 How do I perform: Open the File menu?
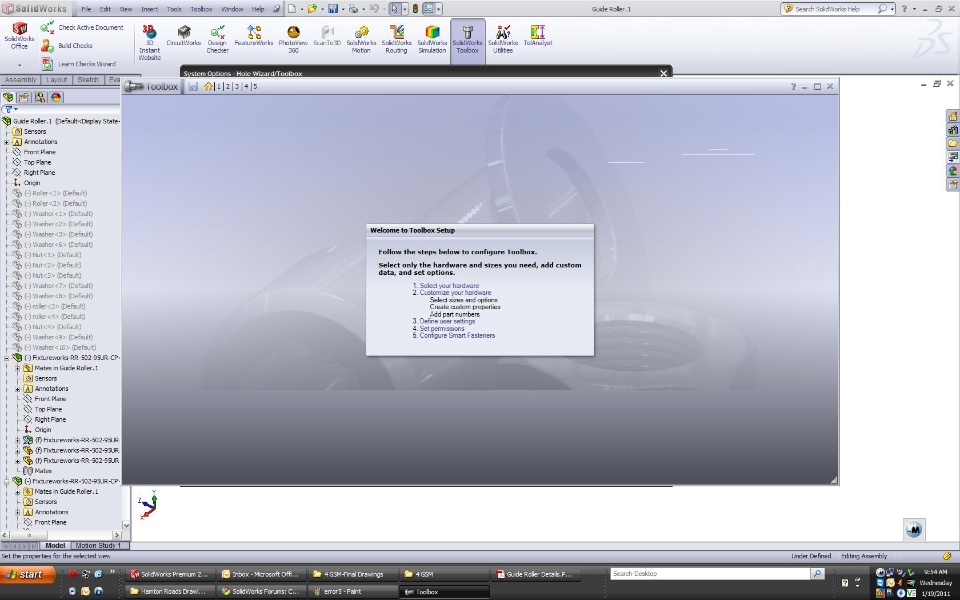pos(86,9)
